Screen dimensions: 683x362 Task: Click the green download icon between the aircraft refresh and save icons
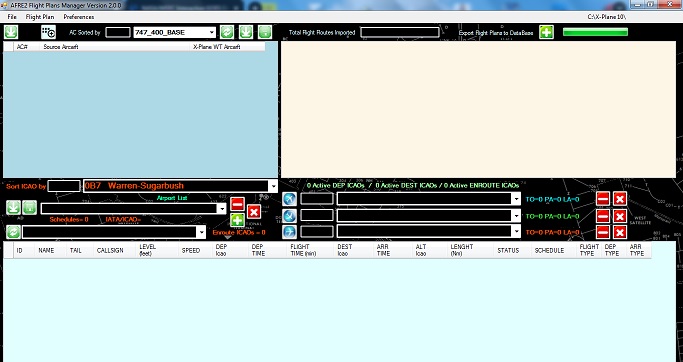(x=246, y=32)
